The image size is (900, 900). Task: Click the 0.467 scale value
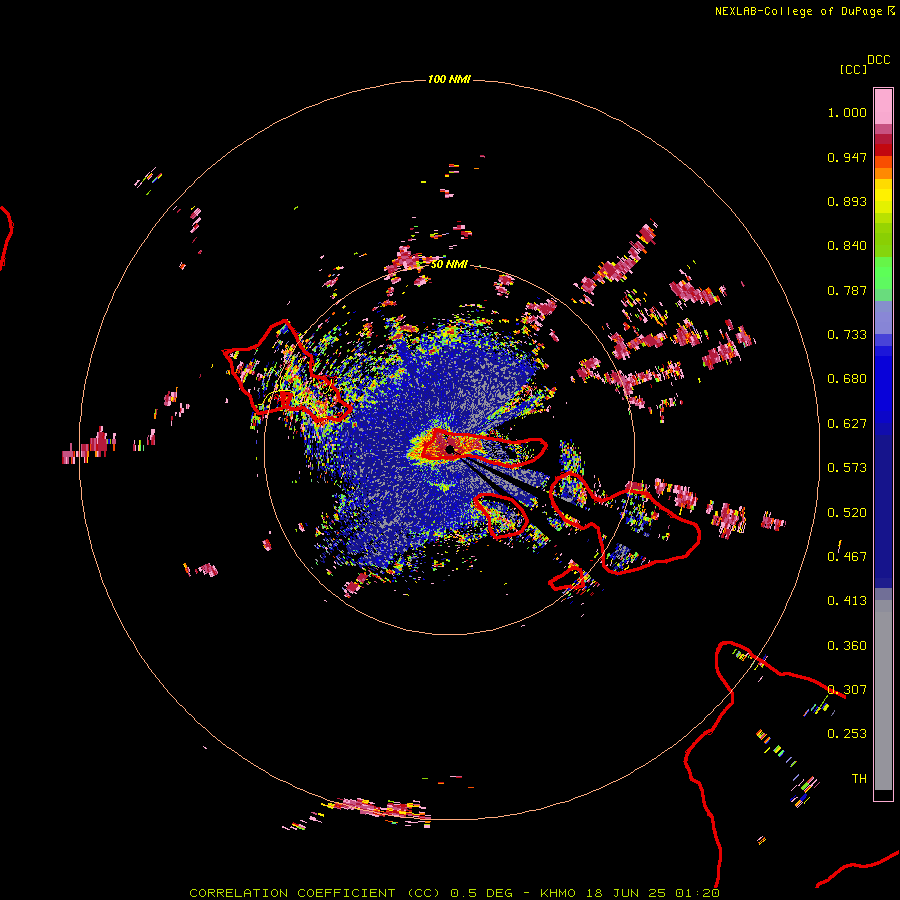click(x=847, y=557)
